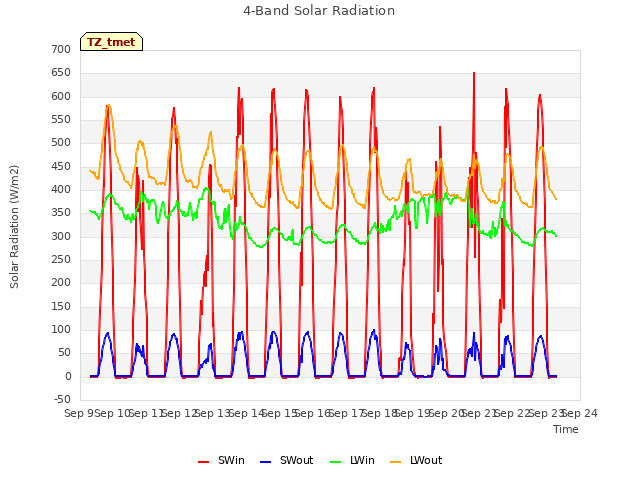Viewport: 640px width, 480px height.
Task: Click the 700 y-axis tick label
Action: point(61,49)
